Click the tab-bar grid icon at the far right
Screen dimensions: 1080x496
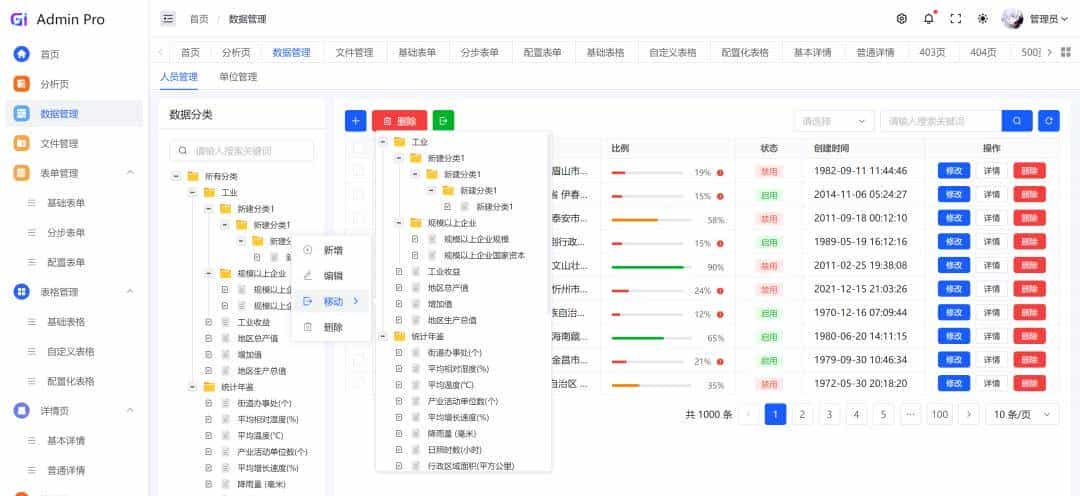pyautogui.click(x=1066, y=52)
